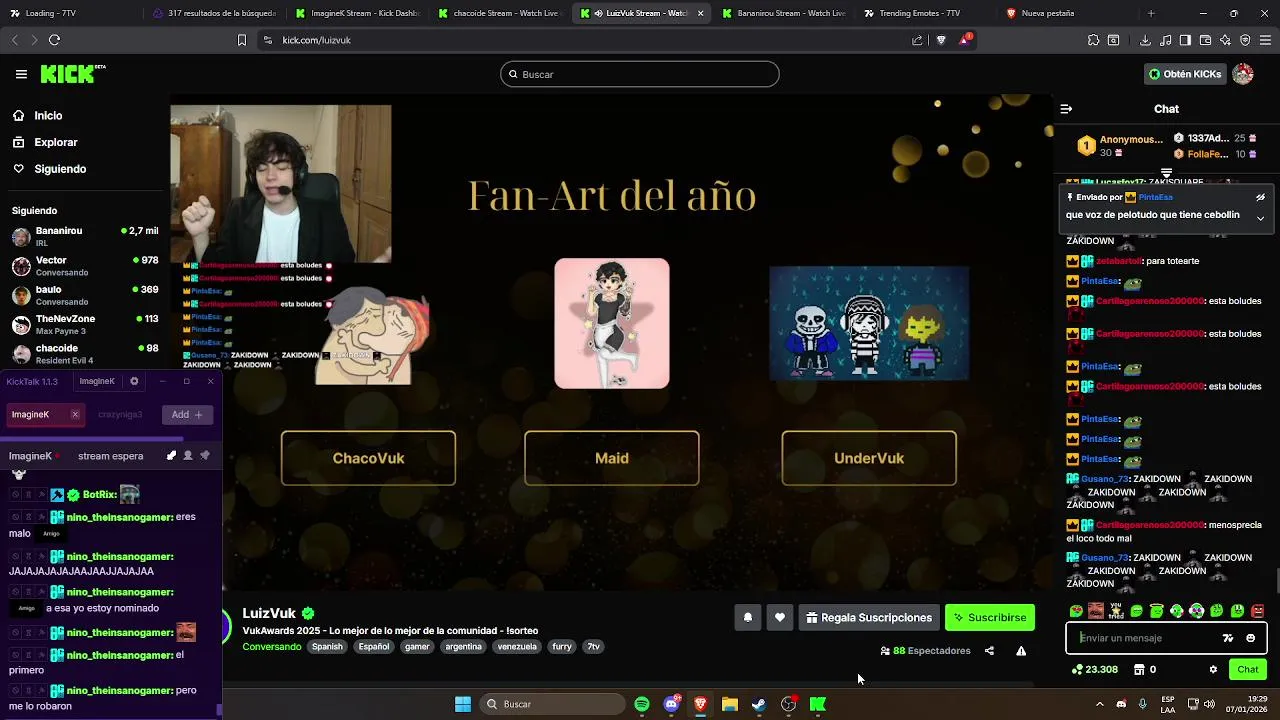Click the Maid fan-art thumbnail
1280x720 pixels.
612,323
